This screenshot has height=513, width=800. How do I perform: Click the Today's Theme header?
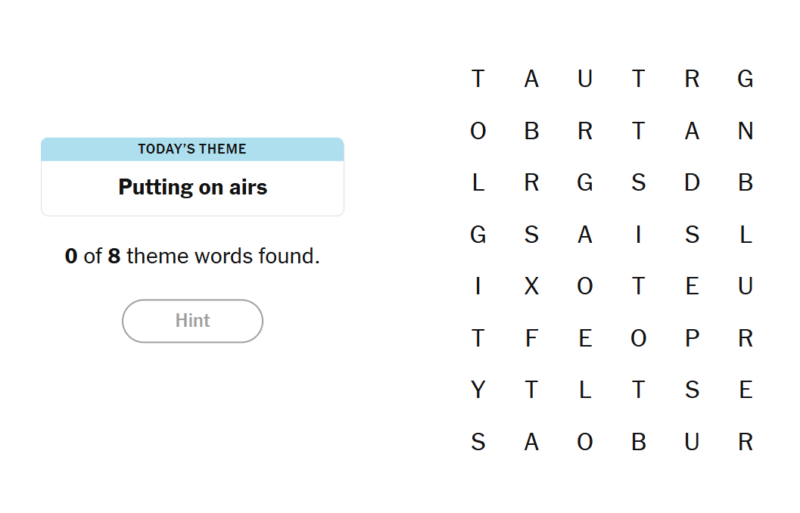click(192, 149)
